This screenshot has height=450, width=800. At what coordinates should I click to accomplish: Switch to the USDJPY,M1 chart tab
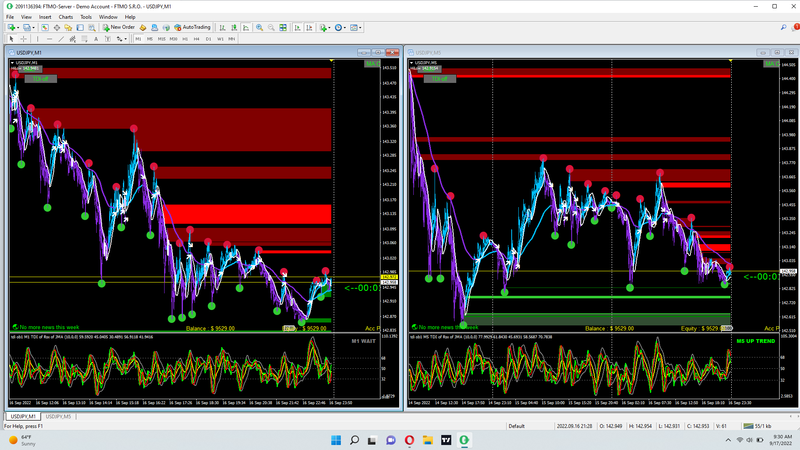tap(23, 416)
